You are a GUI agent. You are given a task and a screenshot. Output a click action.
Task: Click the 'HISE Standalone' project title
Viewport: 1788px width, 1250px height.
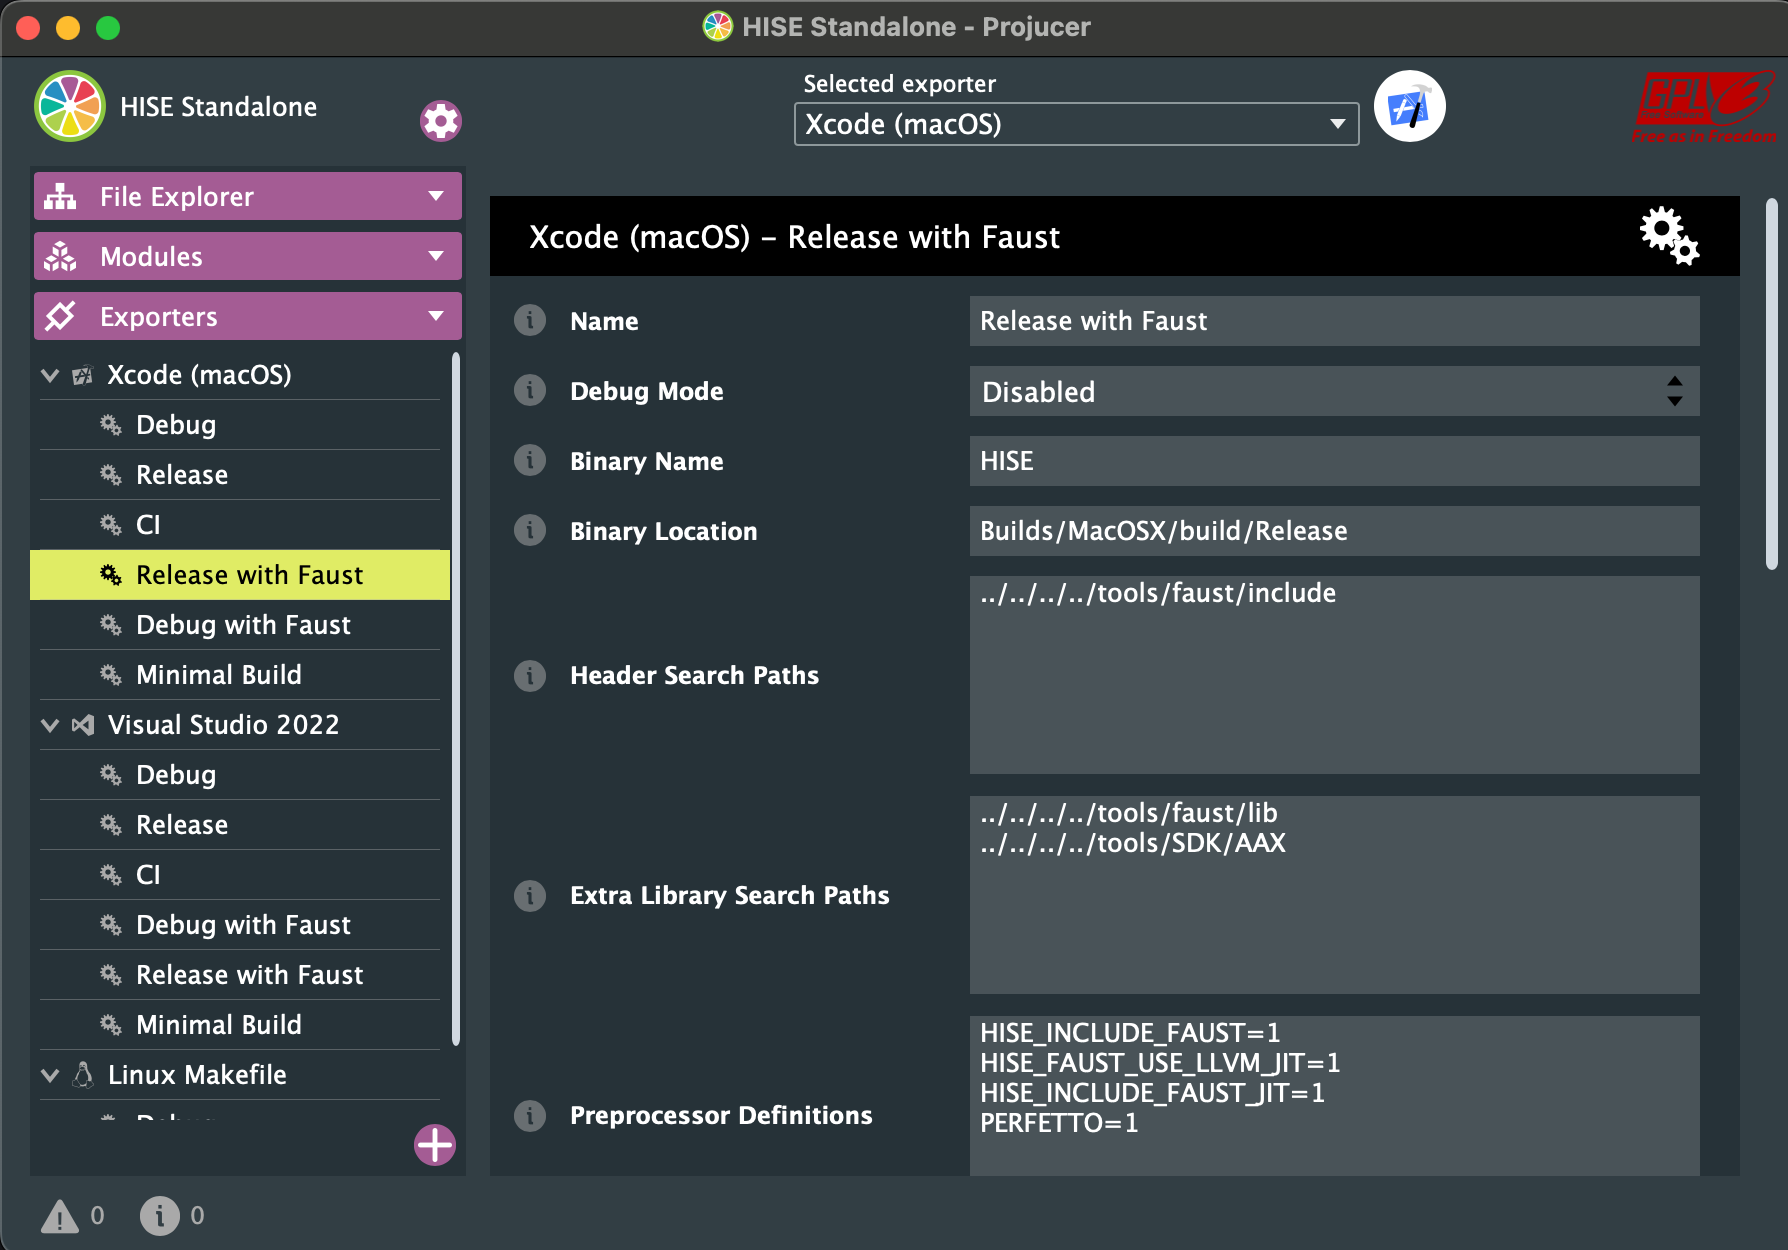(218, 106)
